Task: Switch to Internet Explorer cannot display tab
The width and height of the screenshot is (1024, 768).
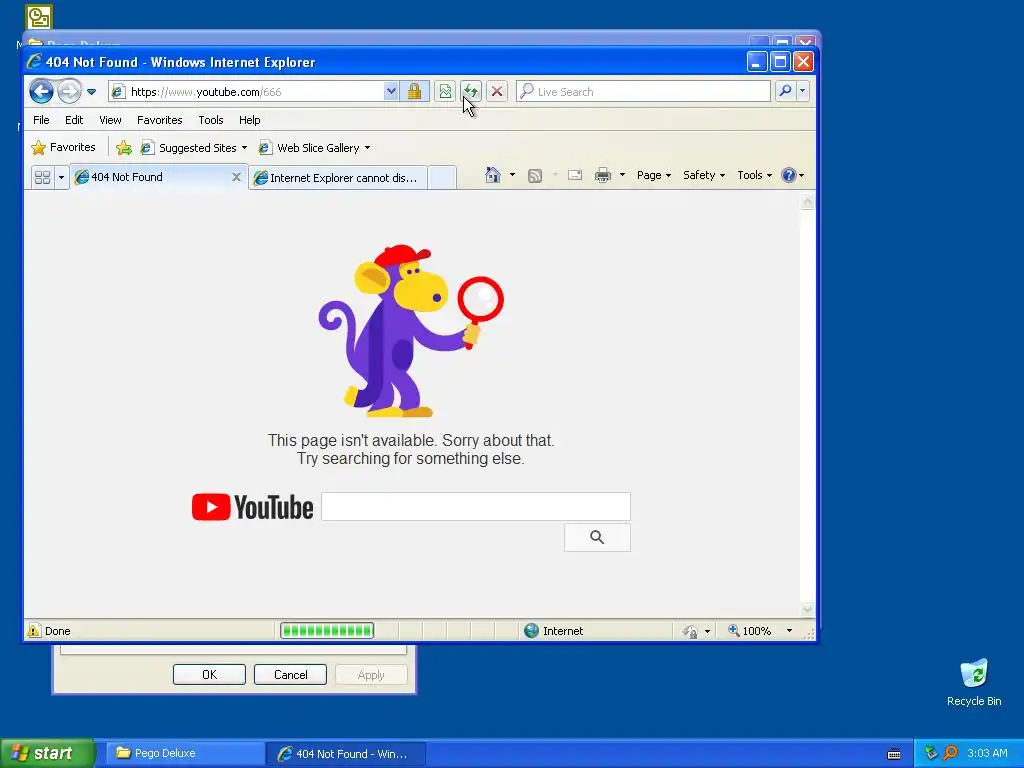Action: click(x=338, y=178)
